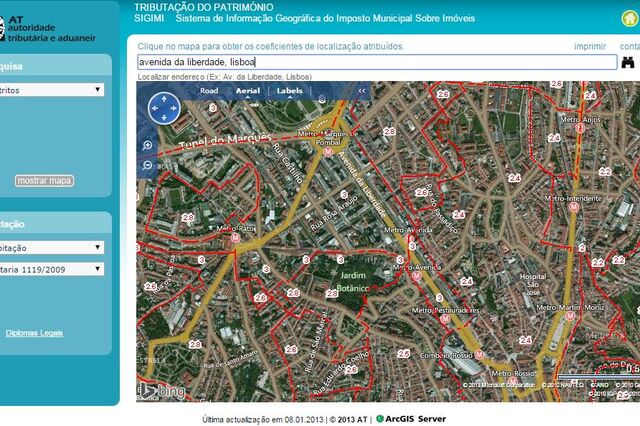The image size is (640, 426).
Task: Toggle map Labels option
Action: (289, 91)
